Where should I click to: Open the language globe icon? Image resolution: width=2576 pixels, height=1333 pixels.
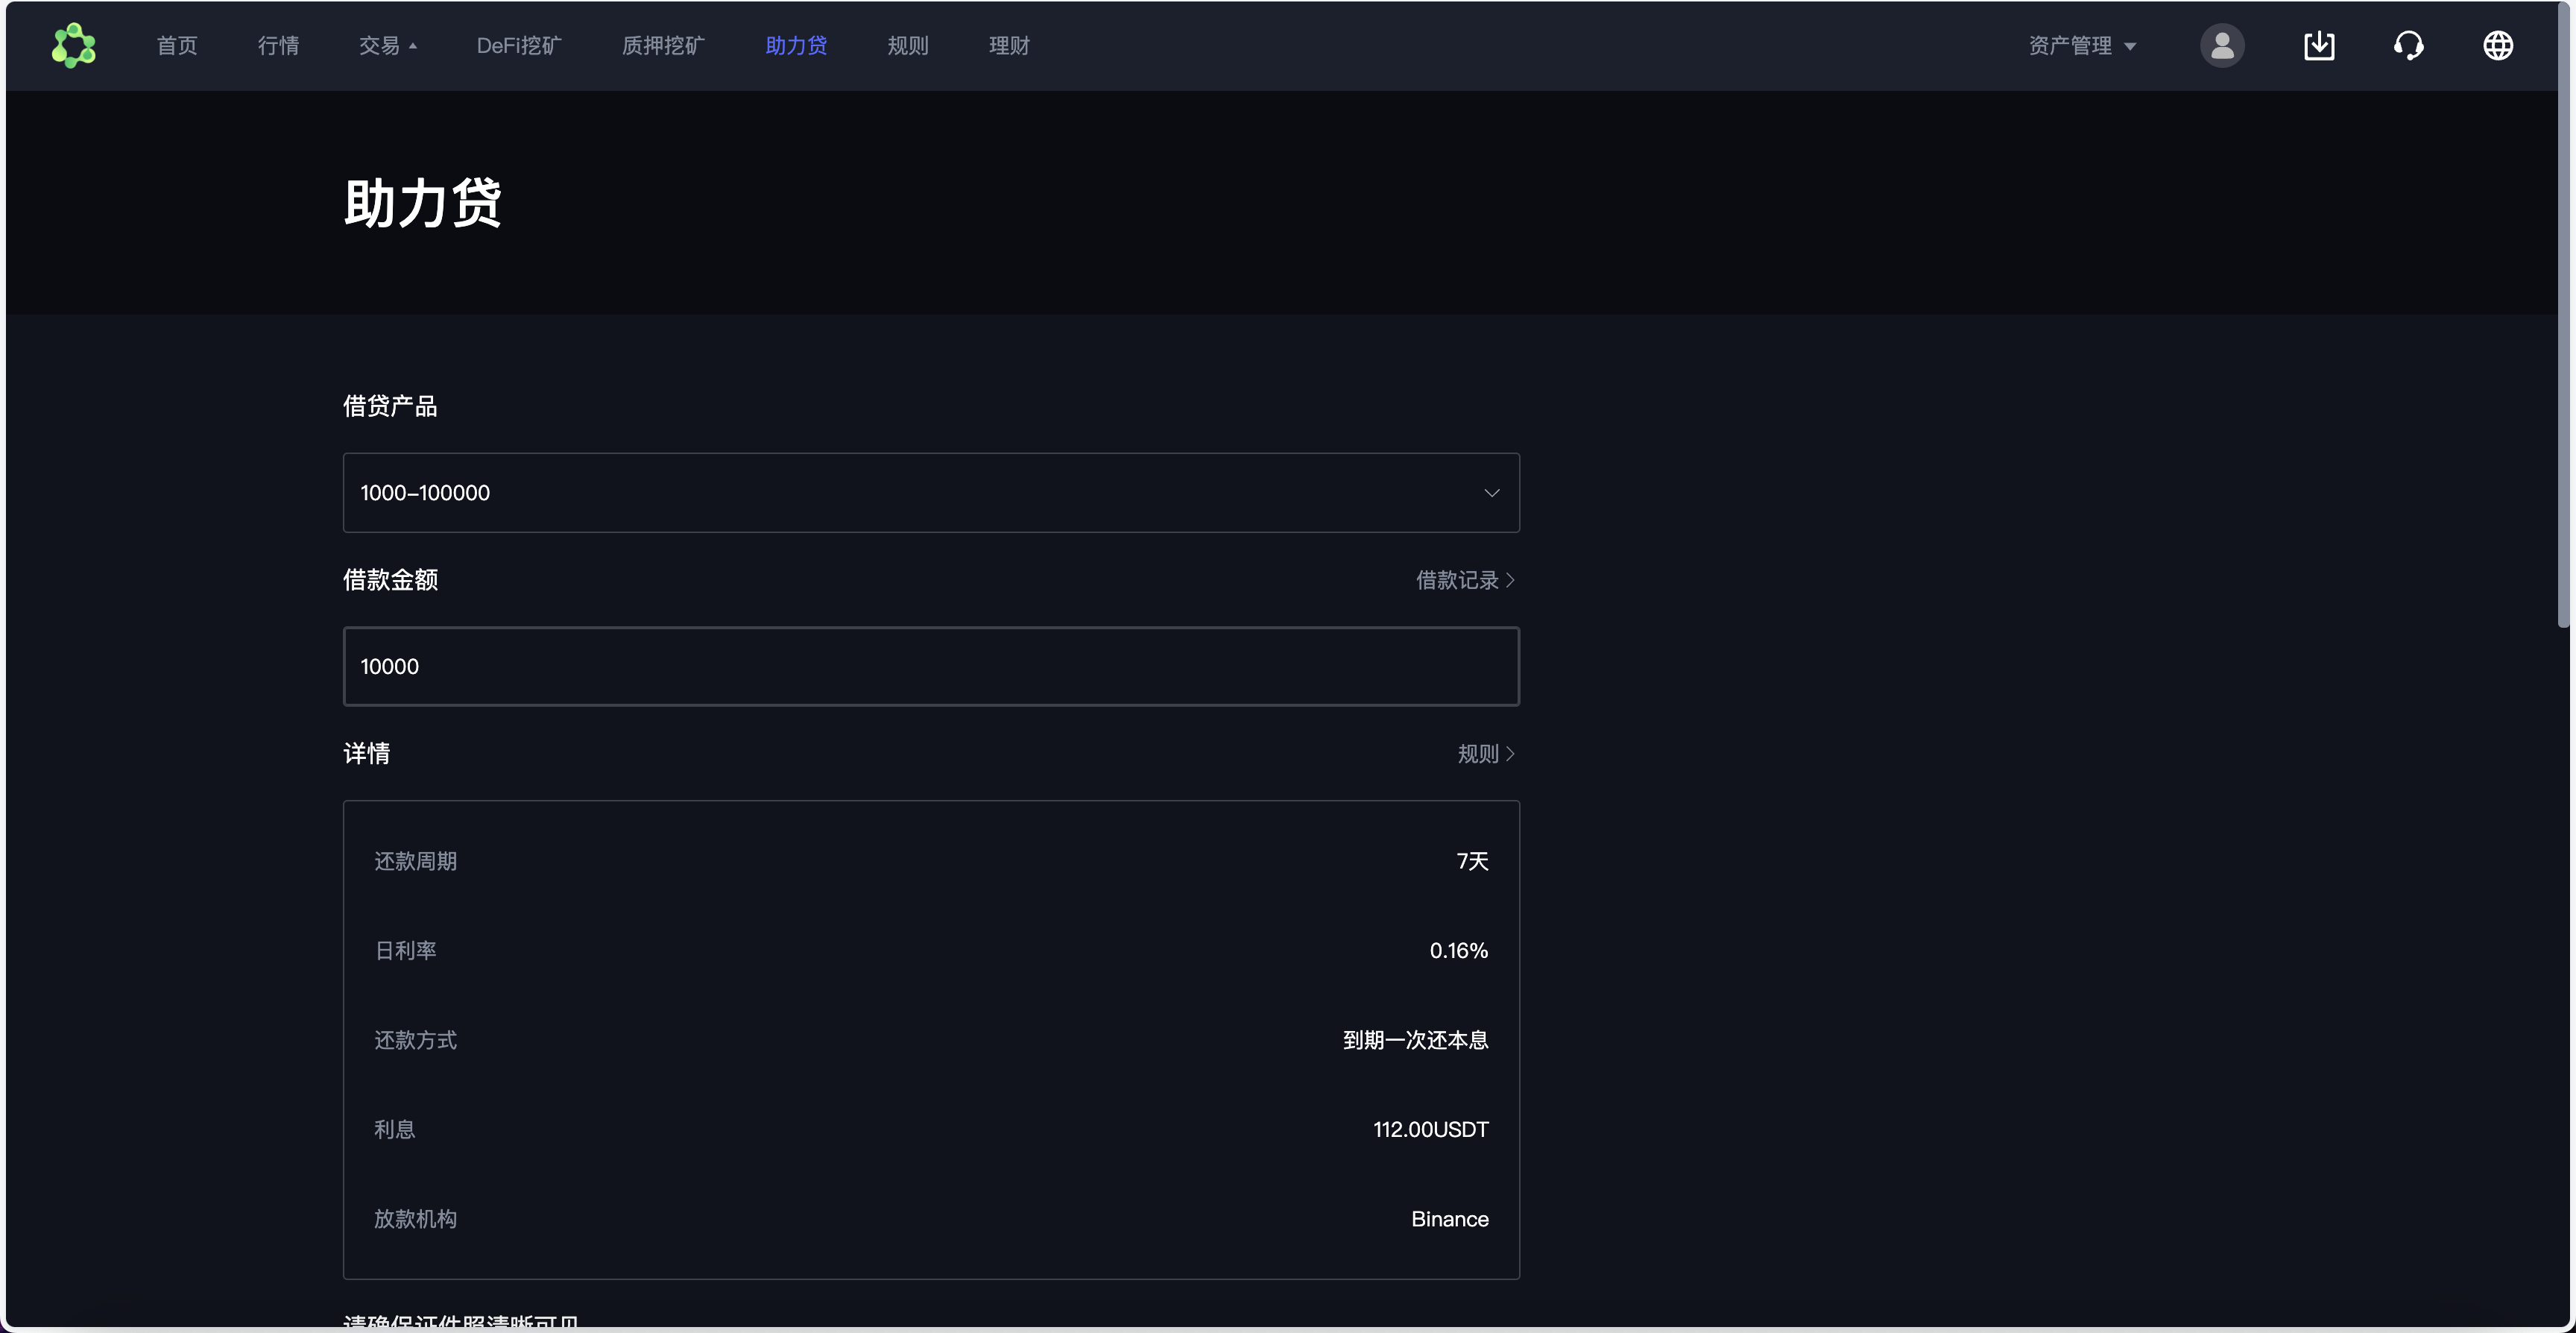point(2497,45)
